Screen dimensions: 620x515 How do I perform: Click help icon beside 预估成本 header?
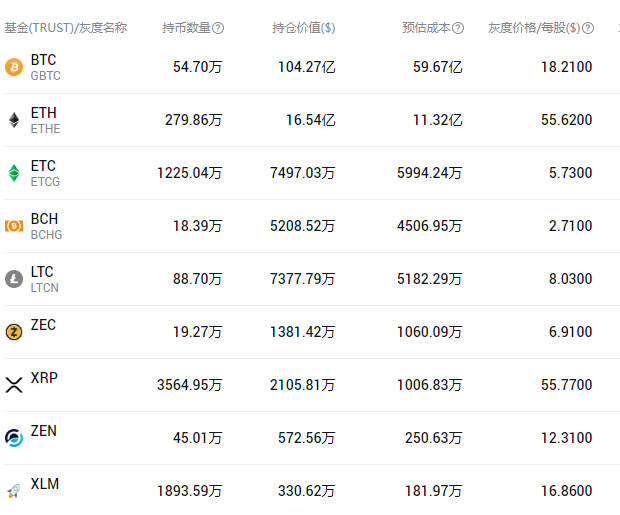[x=458, y=28]
